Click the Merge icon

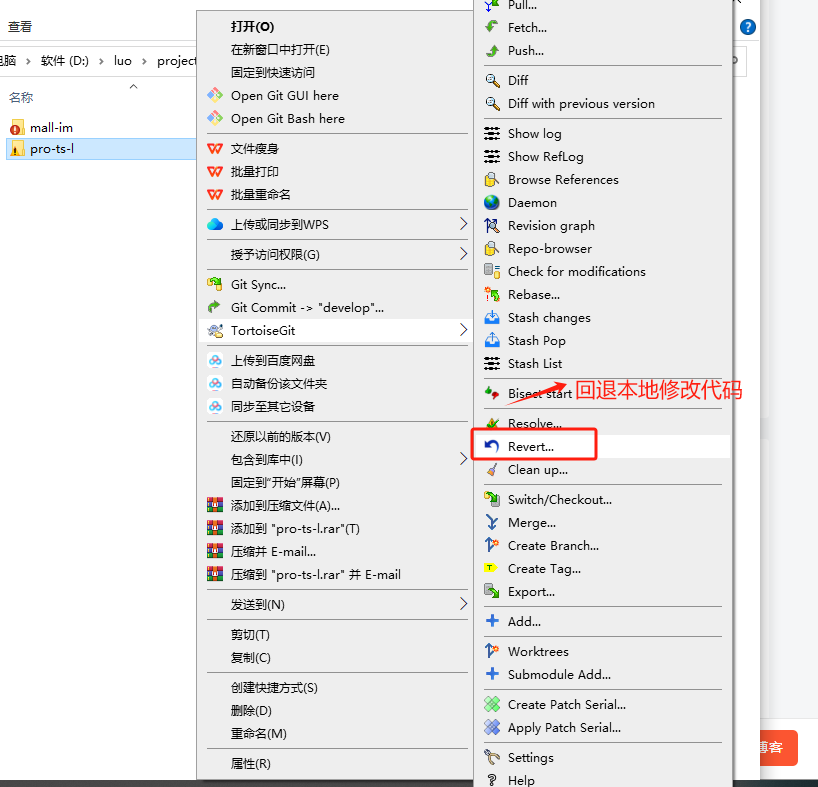(491, 522)
